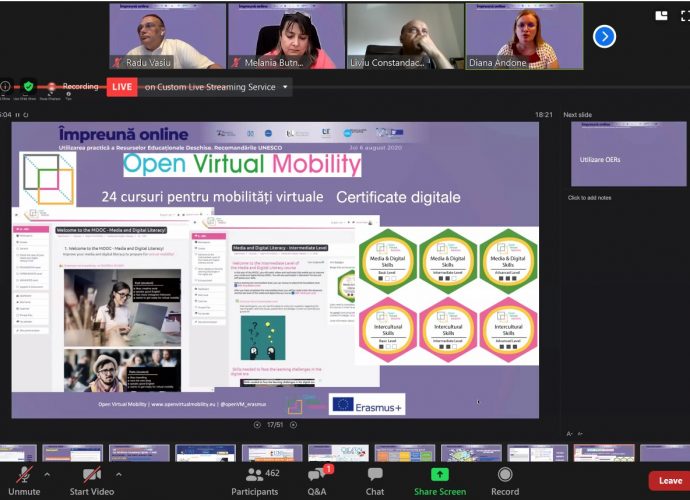Pause the presenter timer
690x500 pixels.
click(18, 115)
